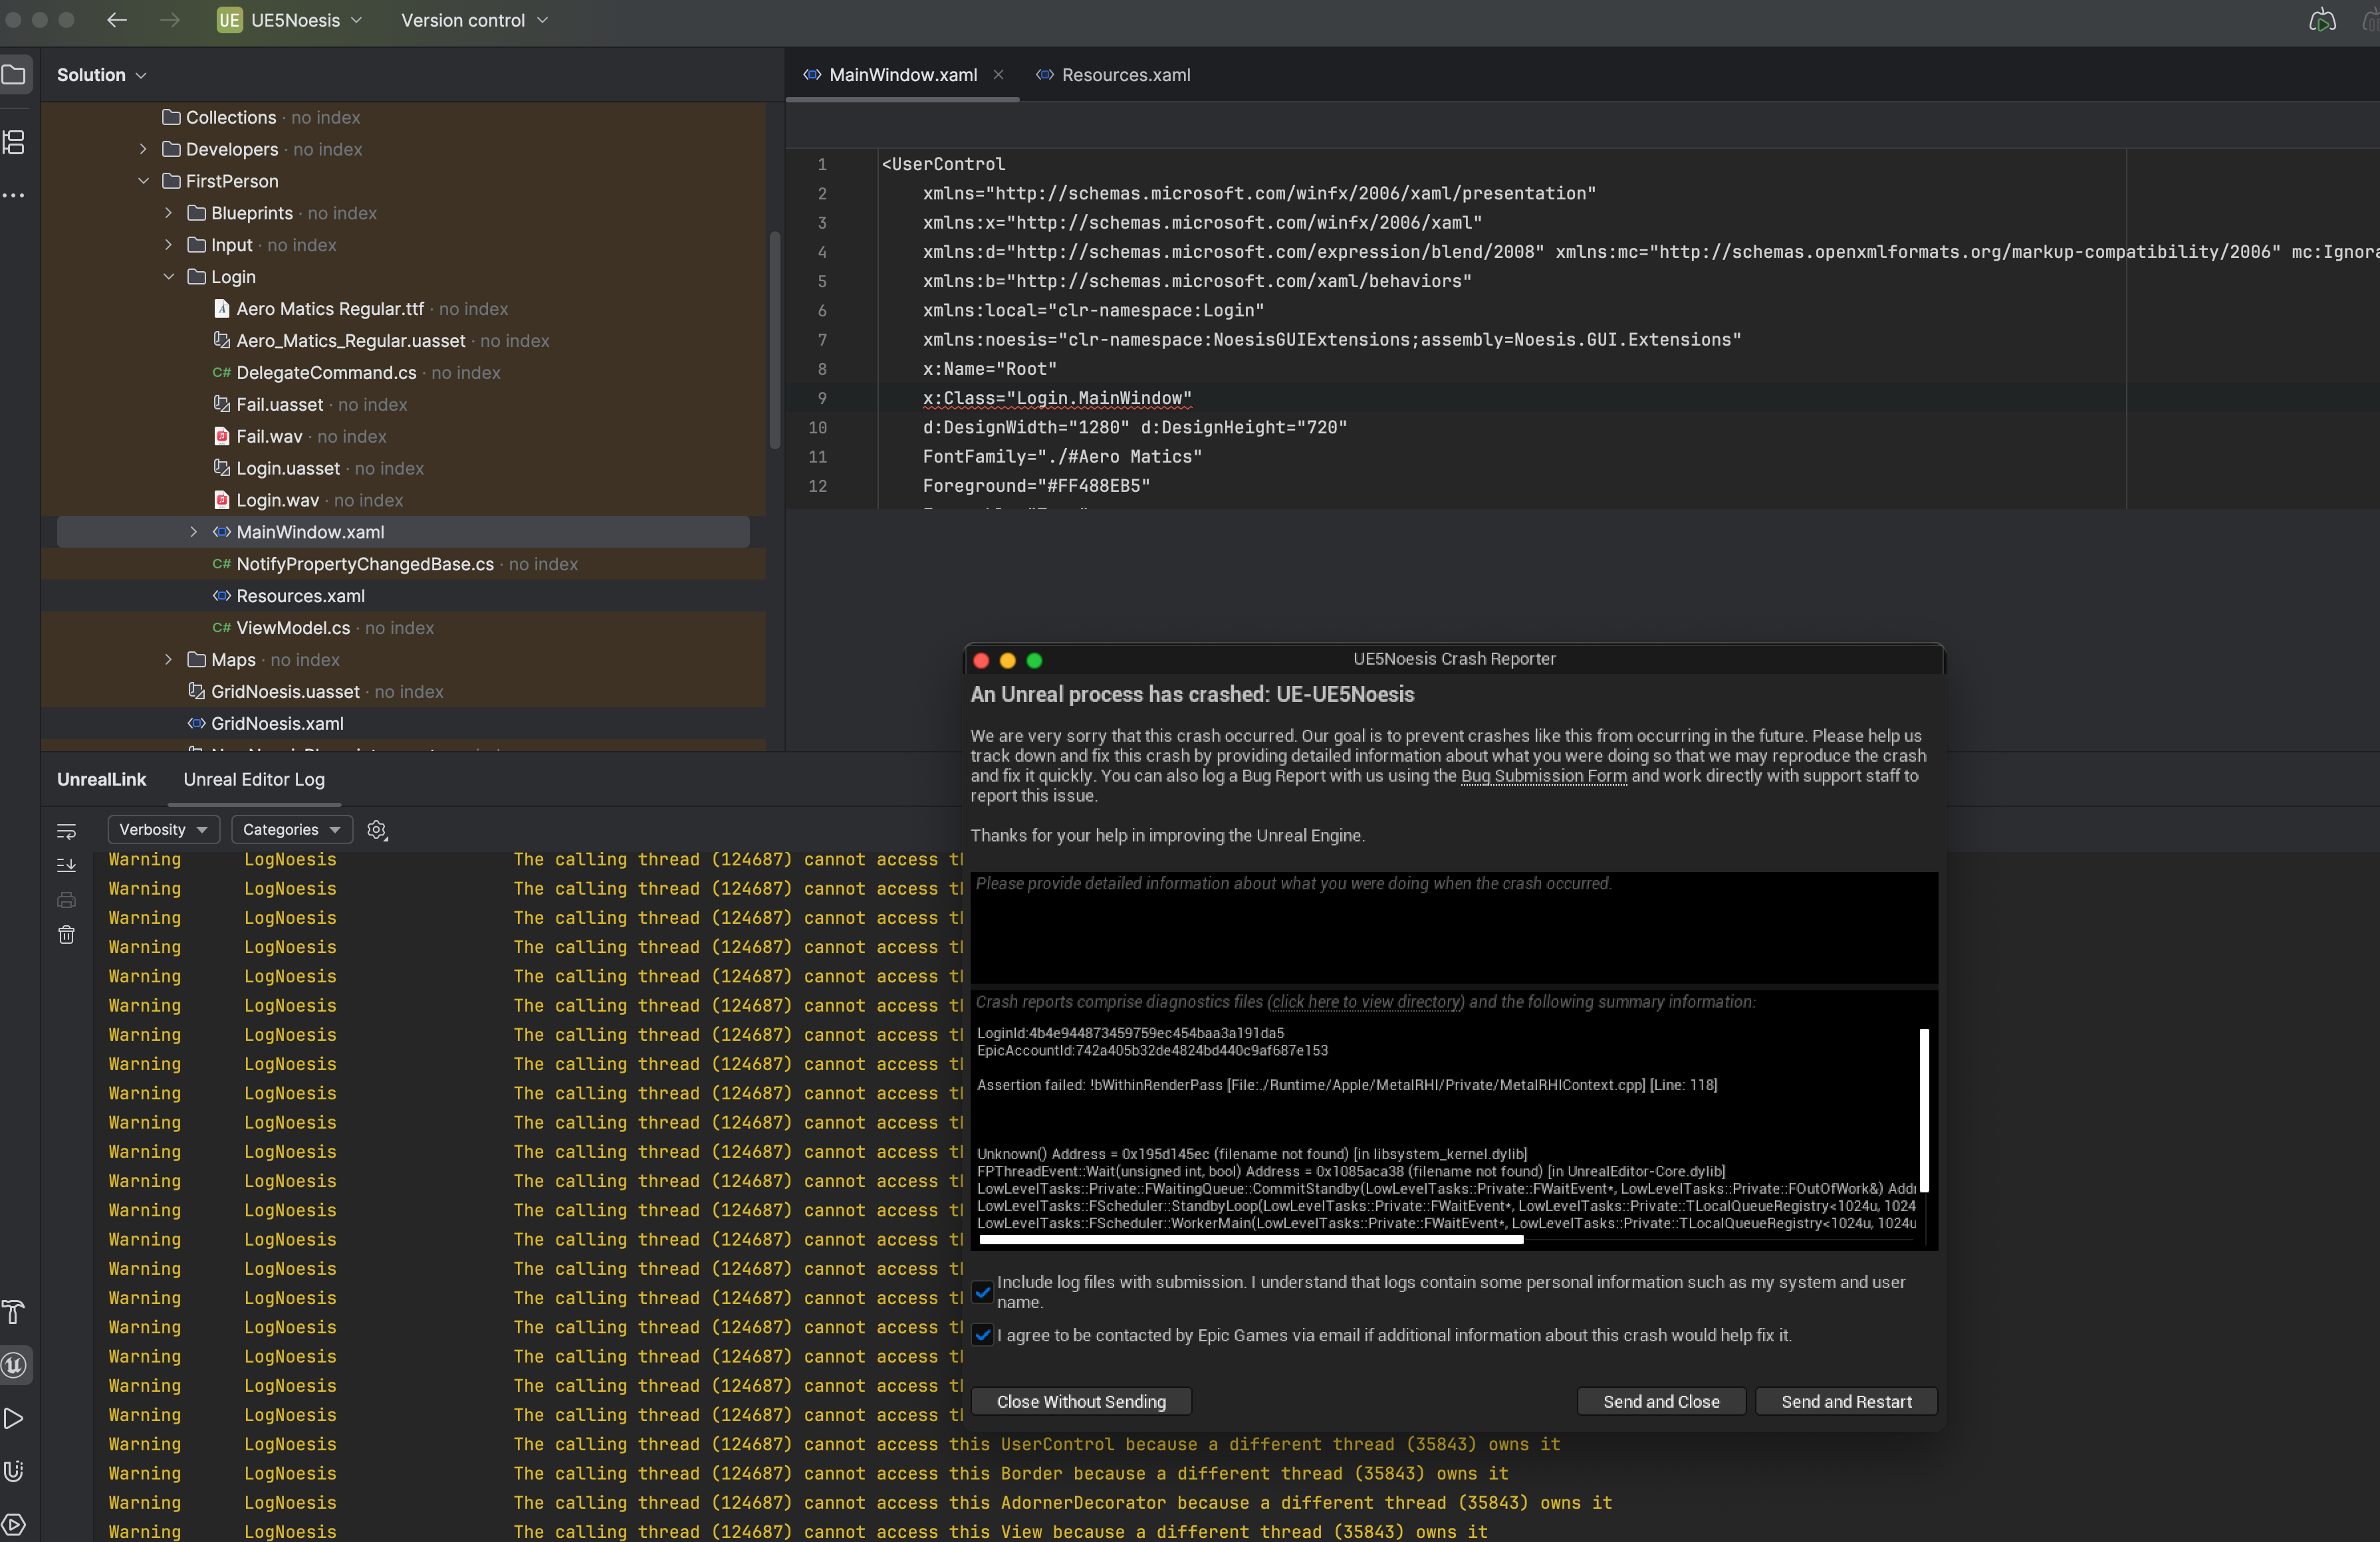2380x1542 pixels.
Task: Click the Run tool window icon
Action: 14,1418
